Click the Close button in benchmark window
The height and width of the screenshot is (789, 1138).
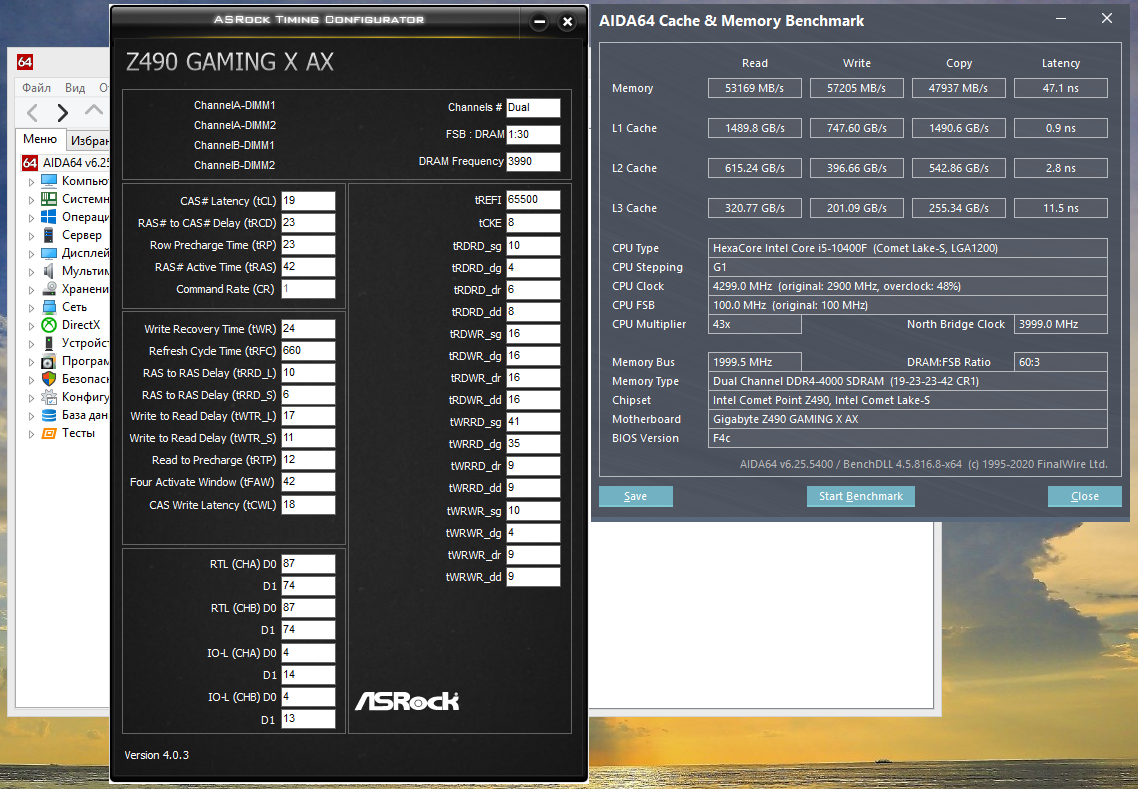click(1084, 496)
